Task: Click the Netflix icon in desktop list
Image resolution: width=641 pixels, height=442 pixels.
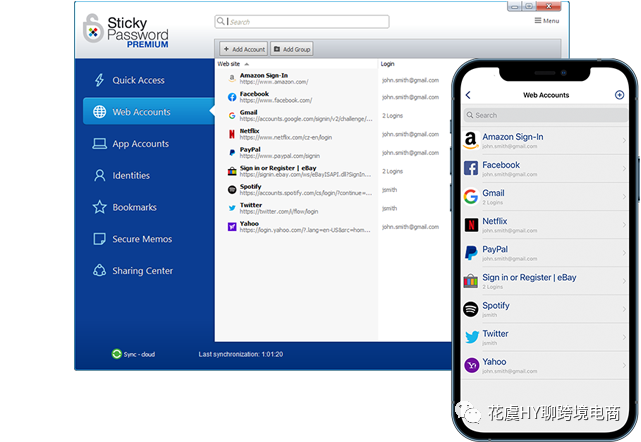Action: point(232,134)
